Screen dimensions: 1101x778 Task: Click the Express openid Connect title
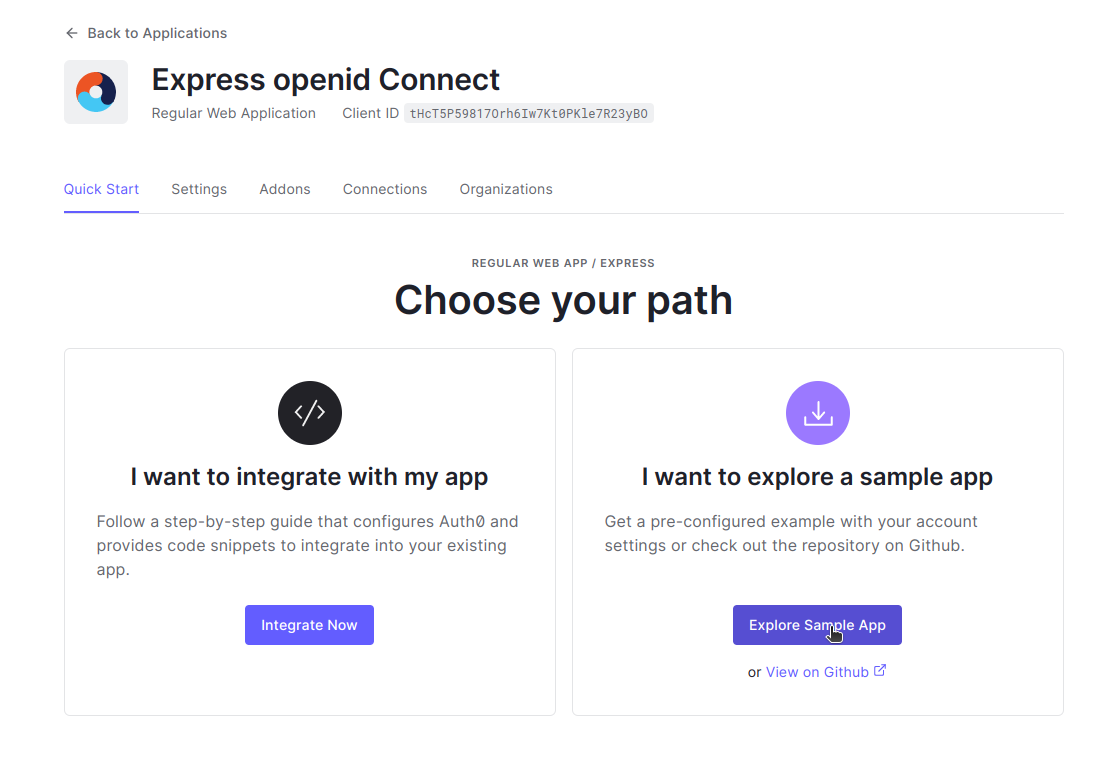(326, 79)
